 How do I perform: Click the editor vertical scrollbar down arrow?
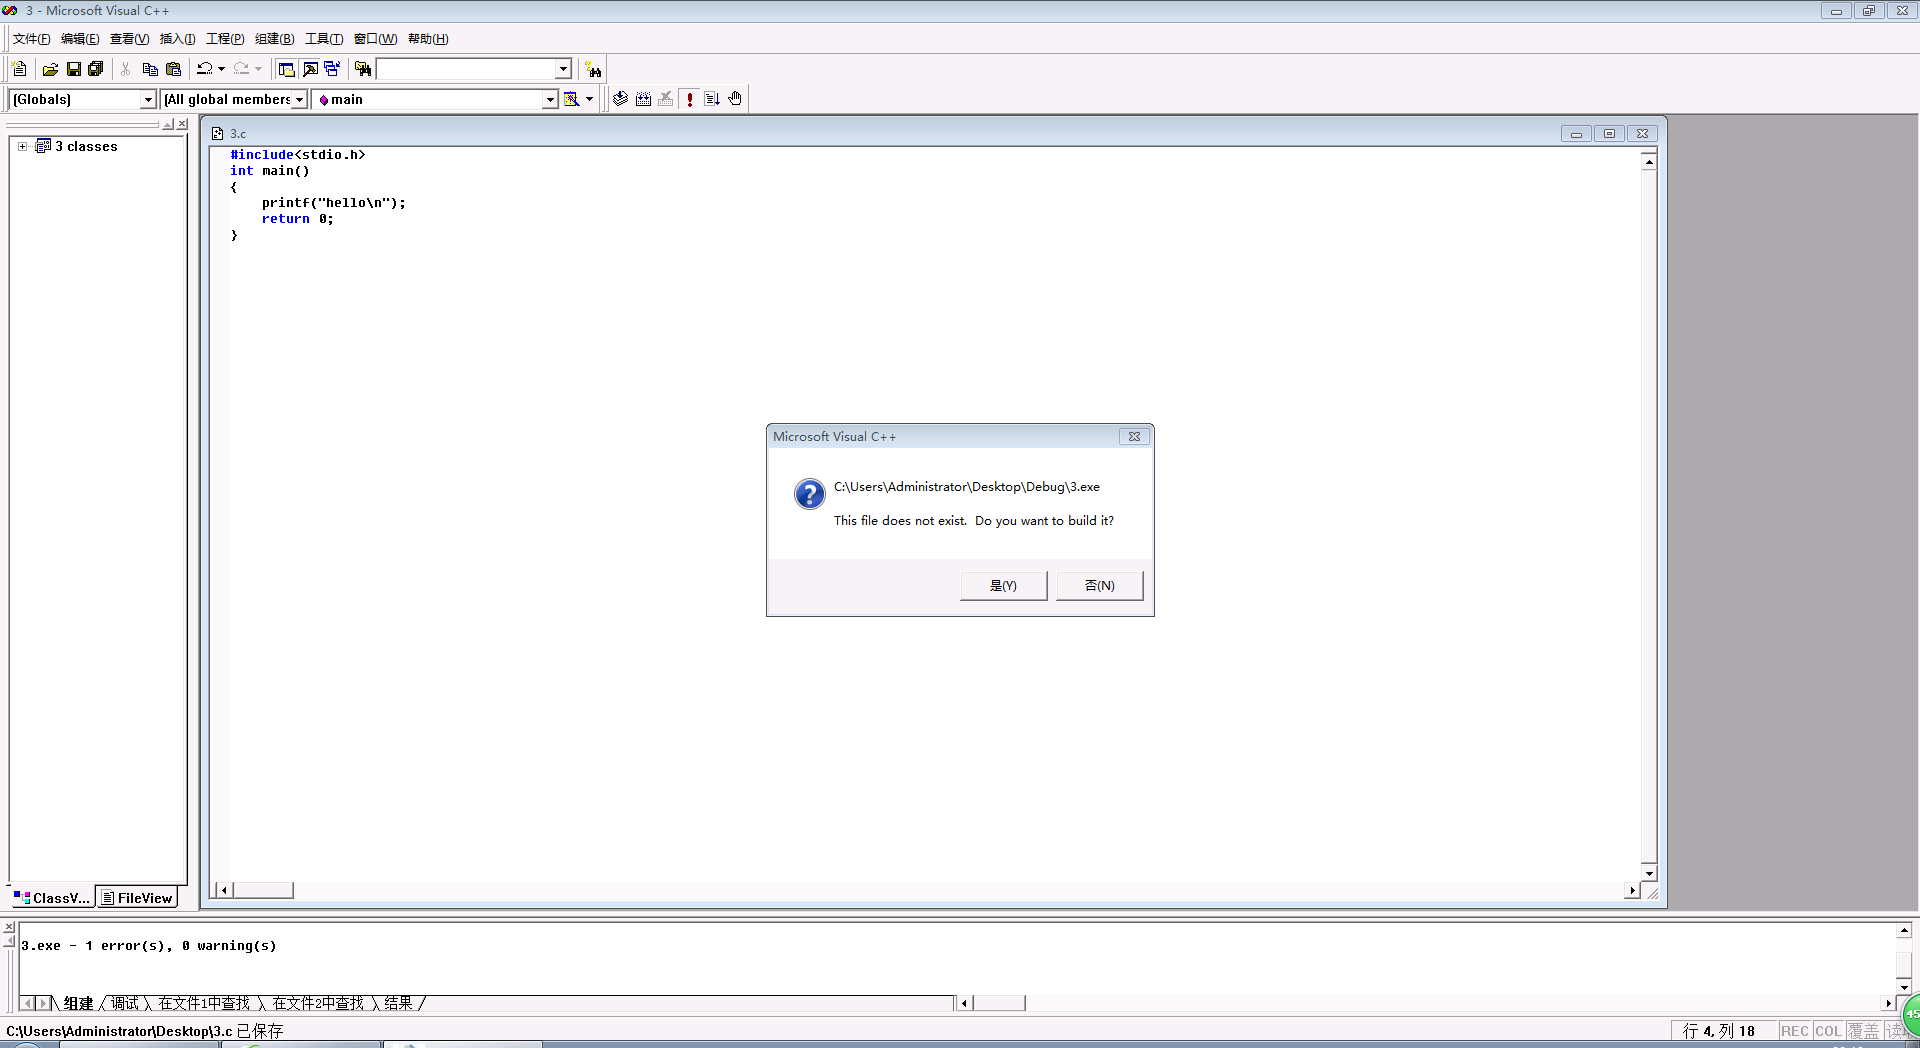coord(1649,873)
